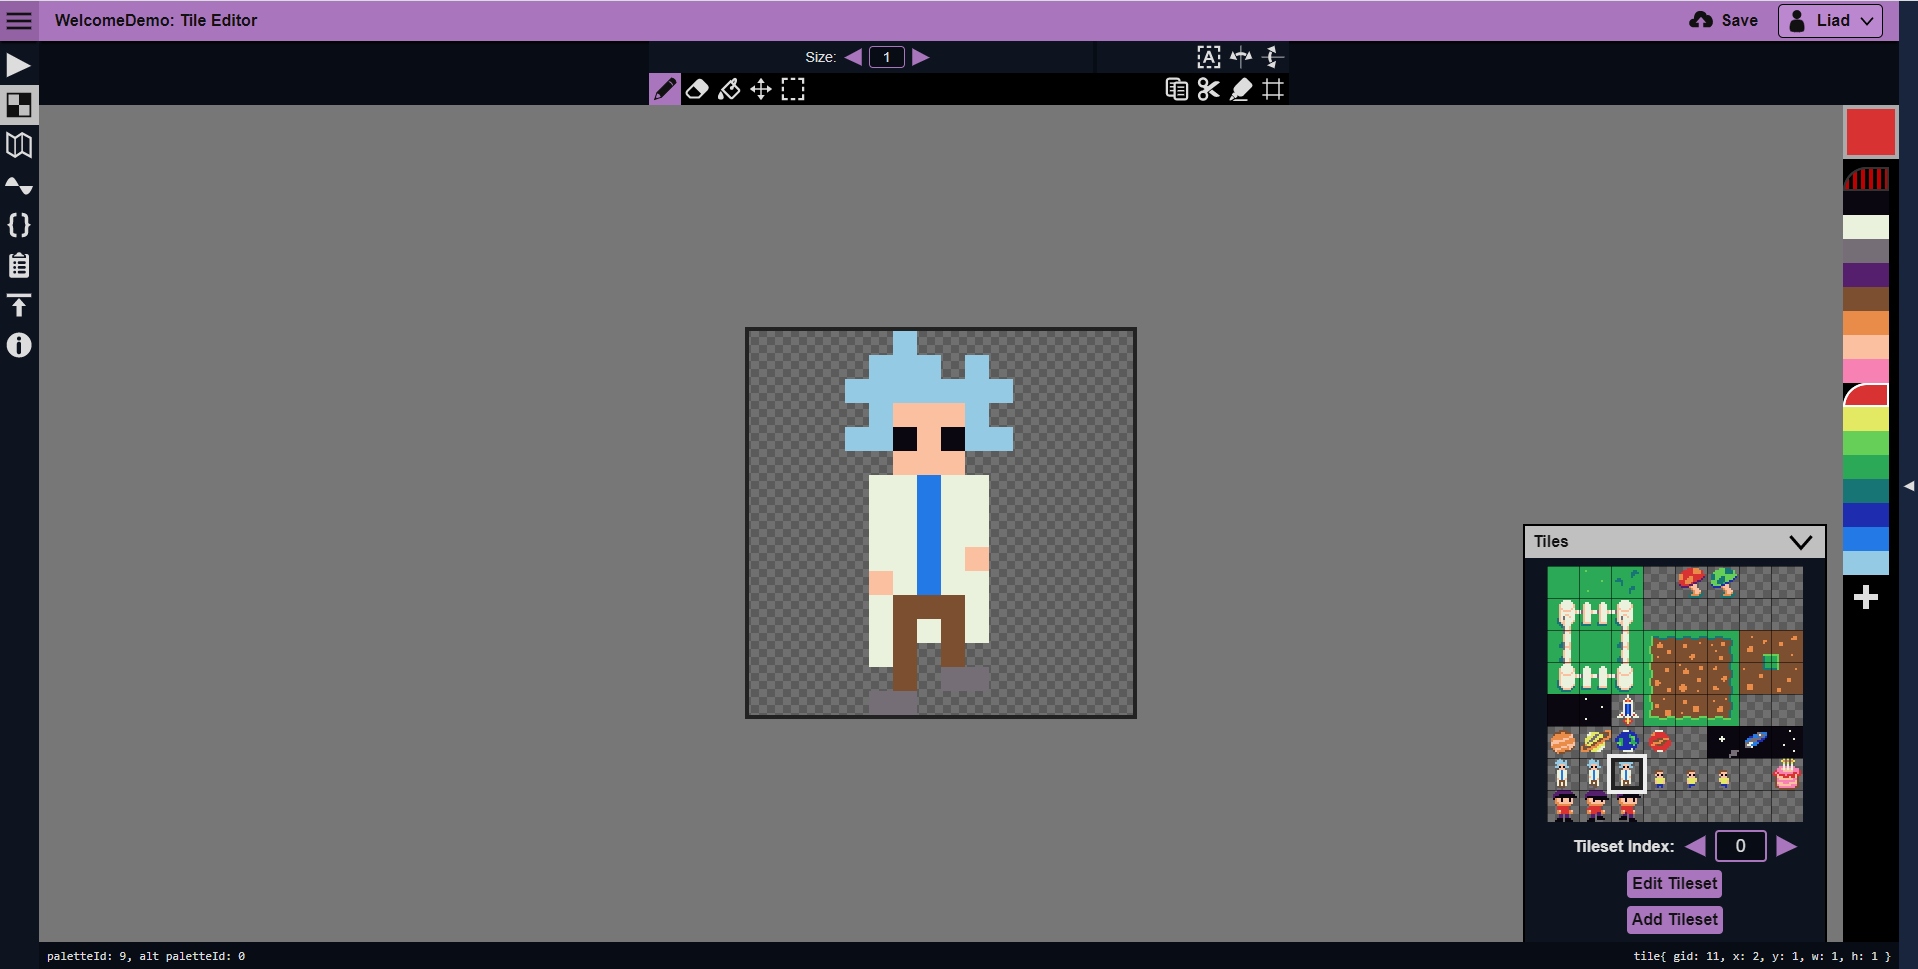Screen dimensions: 1918x969
Task: Collapse the Tiles panel chevron
Action: pyautogui.click(x=1801, y=542)
